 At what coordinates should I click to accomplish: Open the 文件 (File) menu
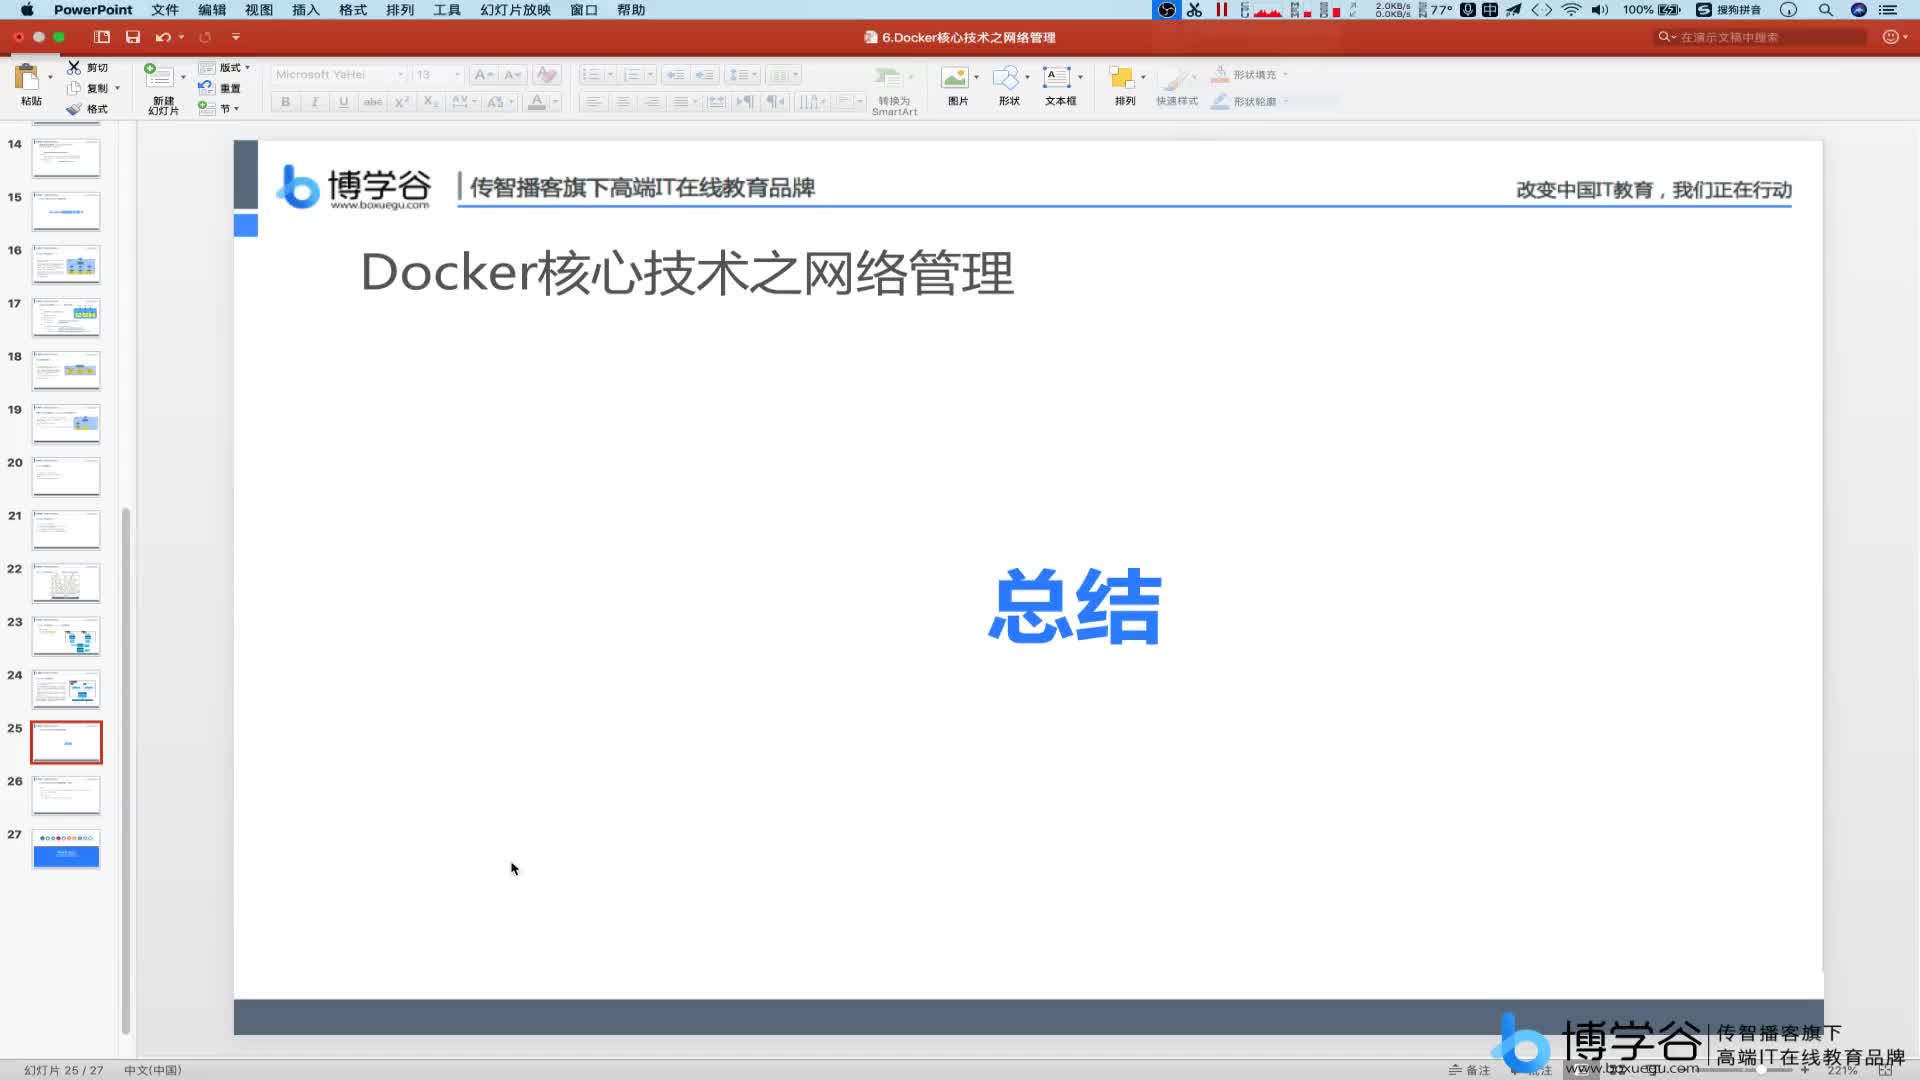coord(165,10)
